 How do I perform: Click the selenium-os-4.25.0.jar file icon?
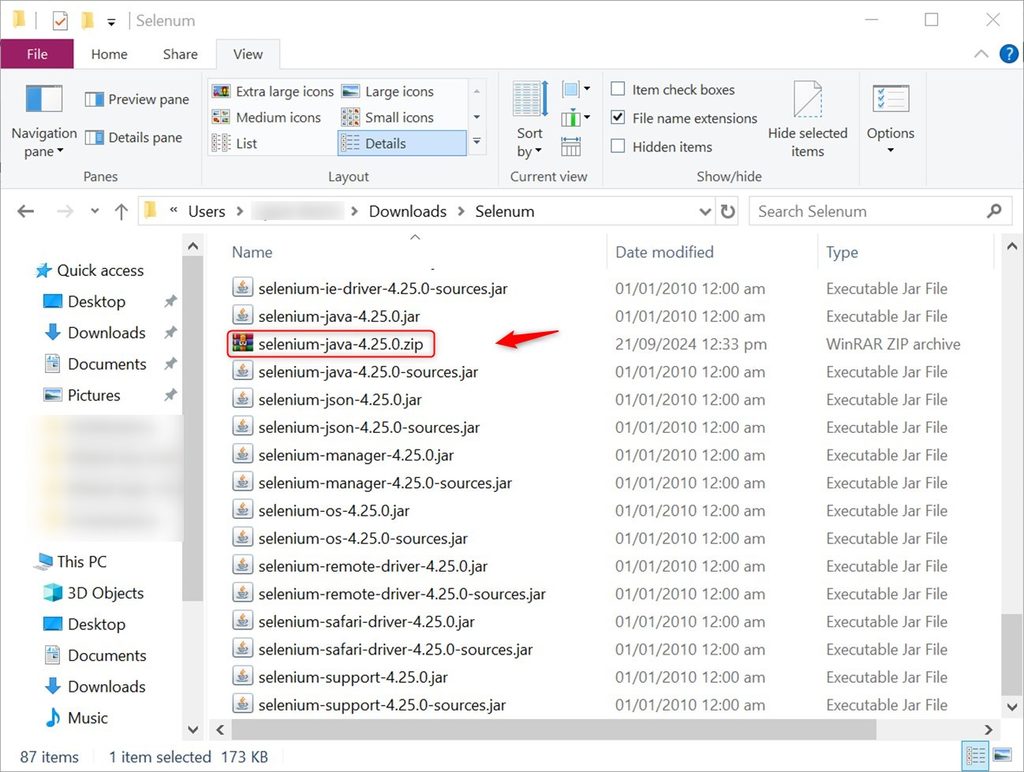[x=242, y=509]
